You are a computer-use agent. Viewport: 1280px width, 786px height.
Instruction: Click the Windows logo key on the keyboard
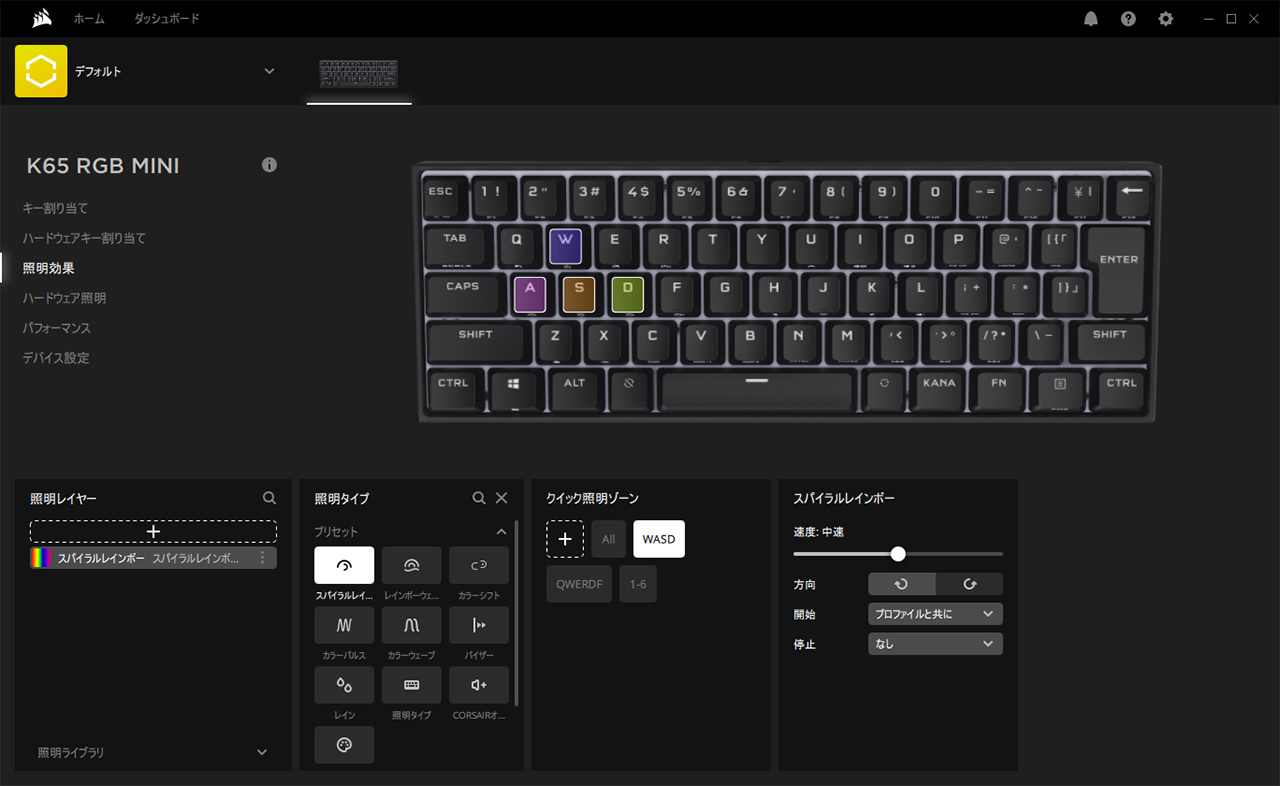coord(514,389)
